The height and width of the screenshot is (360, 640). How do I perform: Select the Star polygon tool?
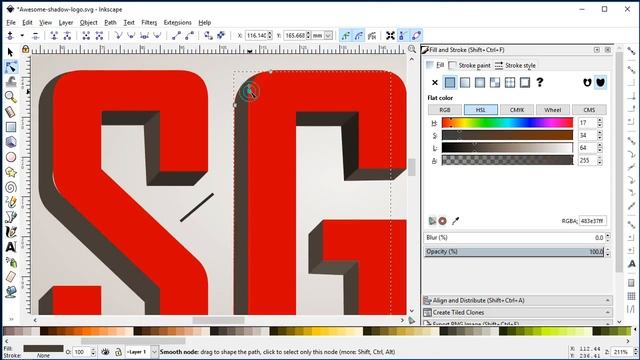11,172
